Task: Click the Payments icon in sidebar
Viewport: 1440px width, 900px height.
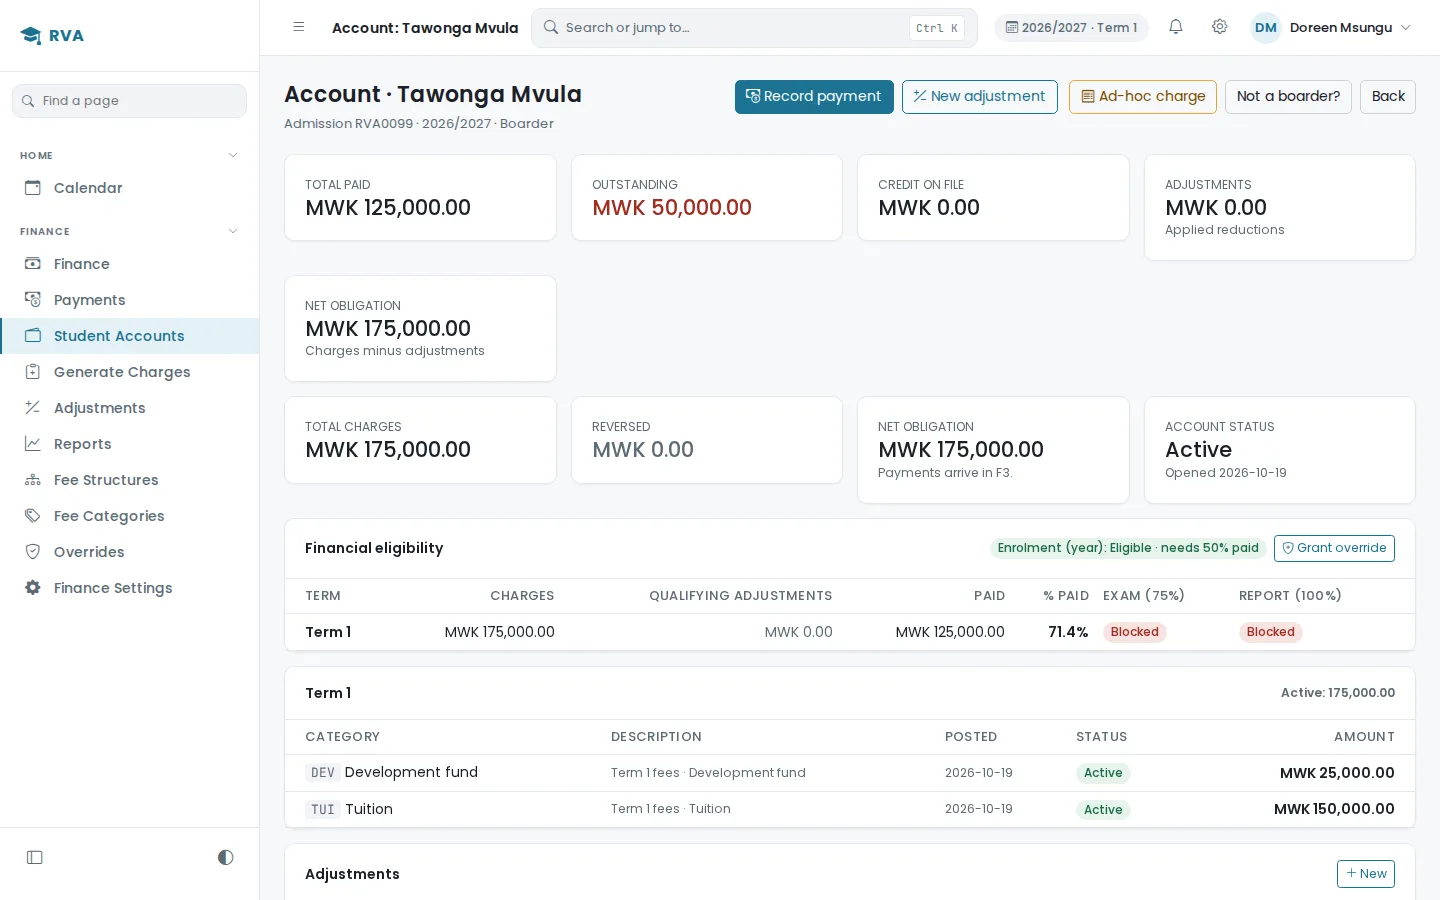Action: tap(33, 300)
